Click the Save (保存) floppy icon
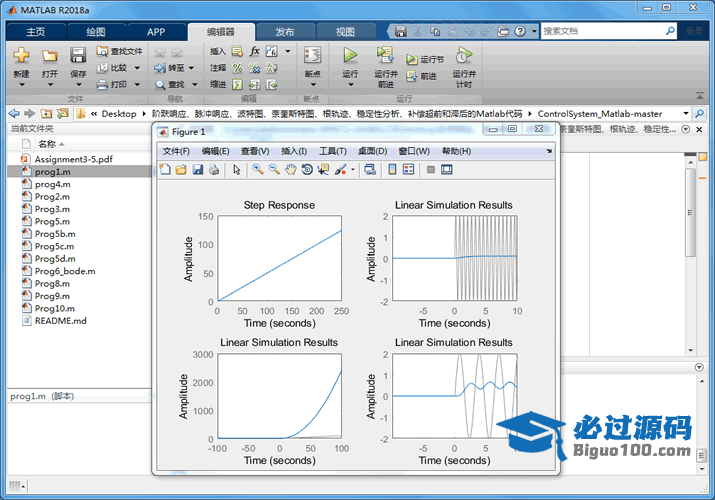Image resolution: width=715 pixels, height=500 pixels. pyautogui.click(x=78, y=55)
